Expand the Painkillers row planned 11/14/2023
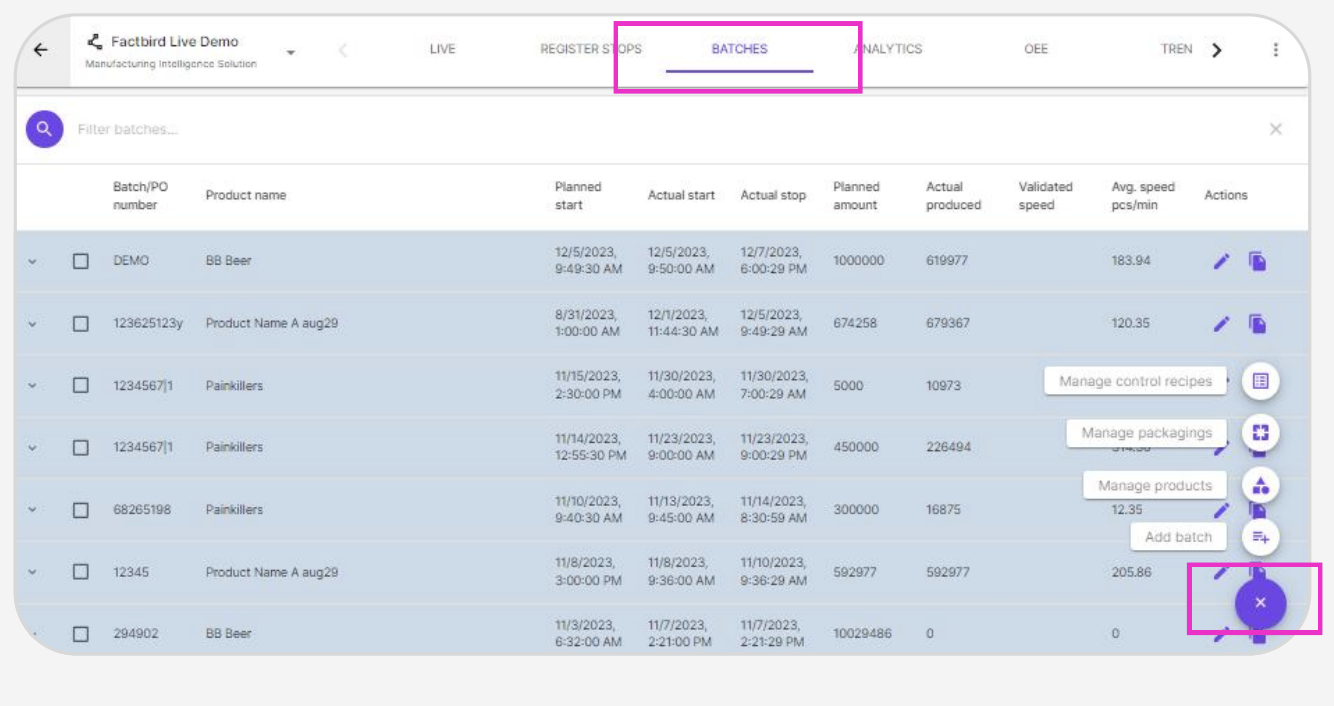The width and height of the screenshot is (1334, 706). (x=32, y=448)
